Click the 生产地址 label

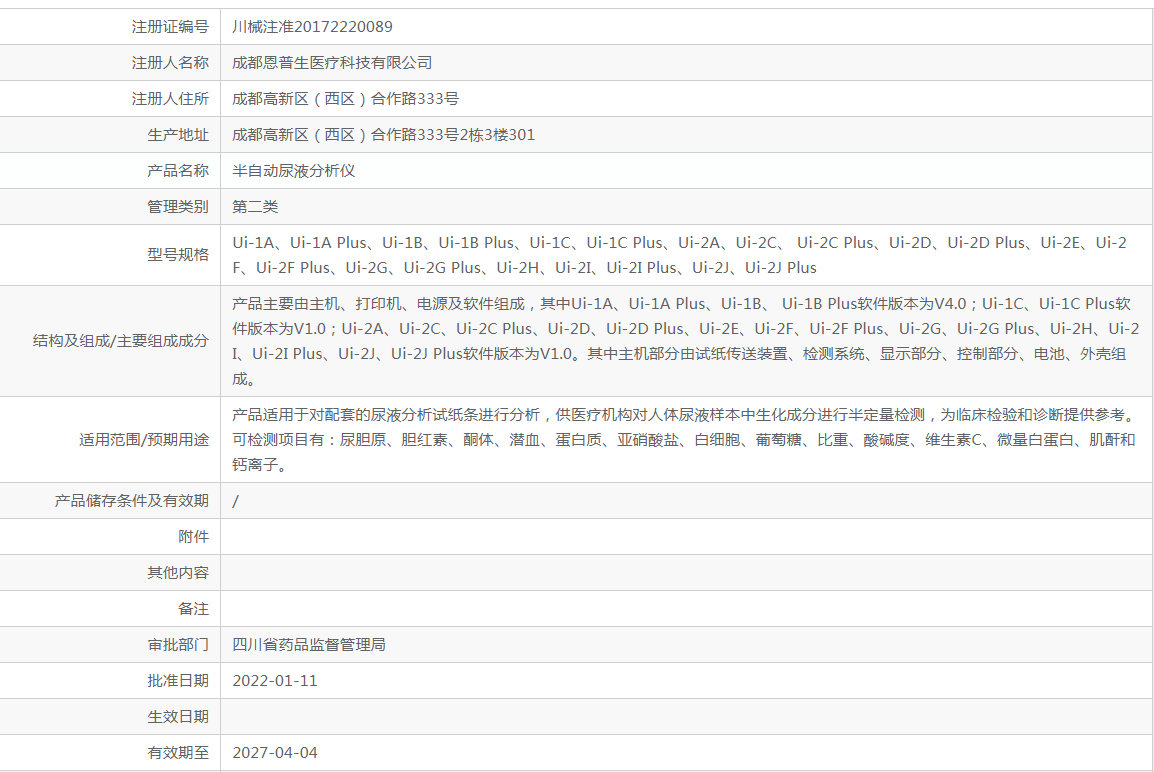[178, 135]
